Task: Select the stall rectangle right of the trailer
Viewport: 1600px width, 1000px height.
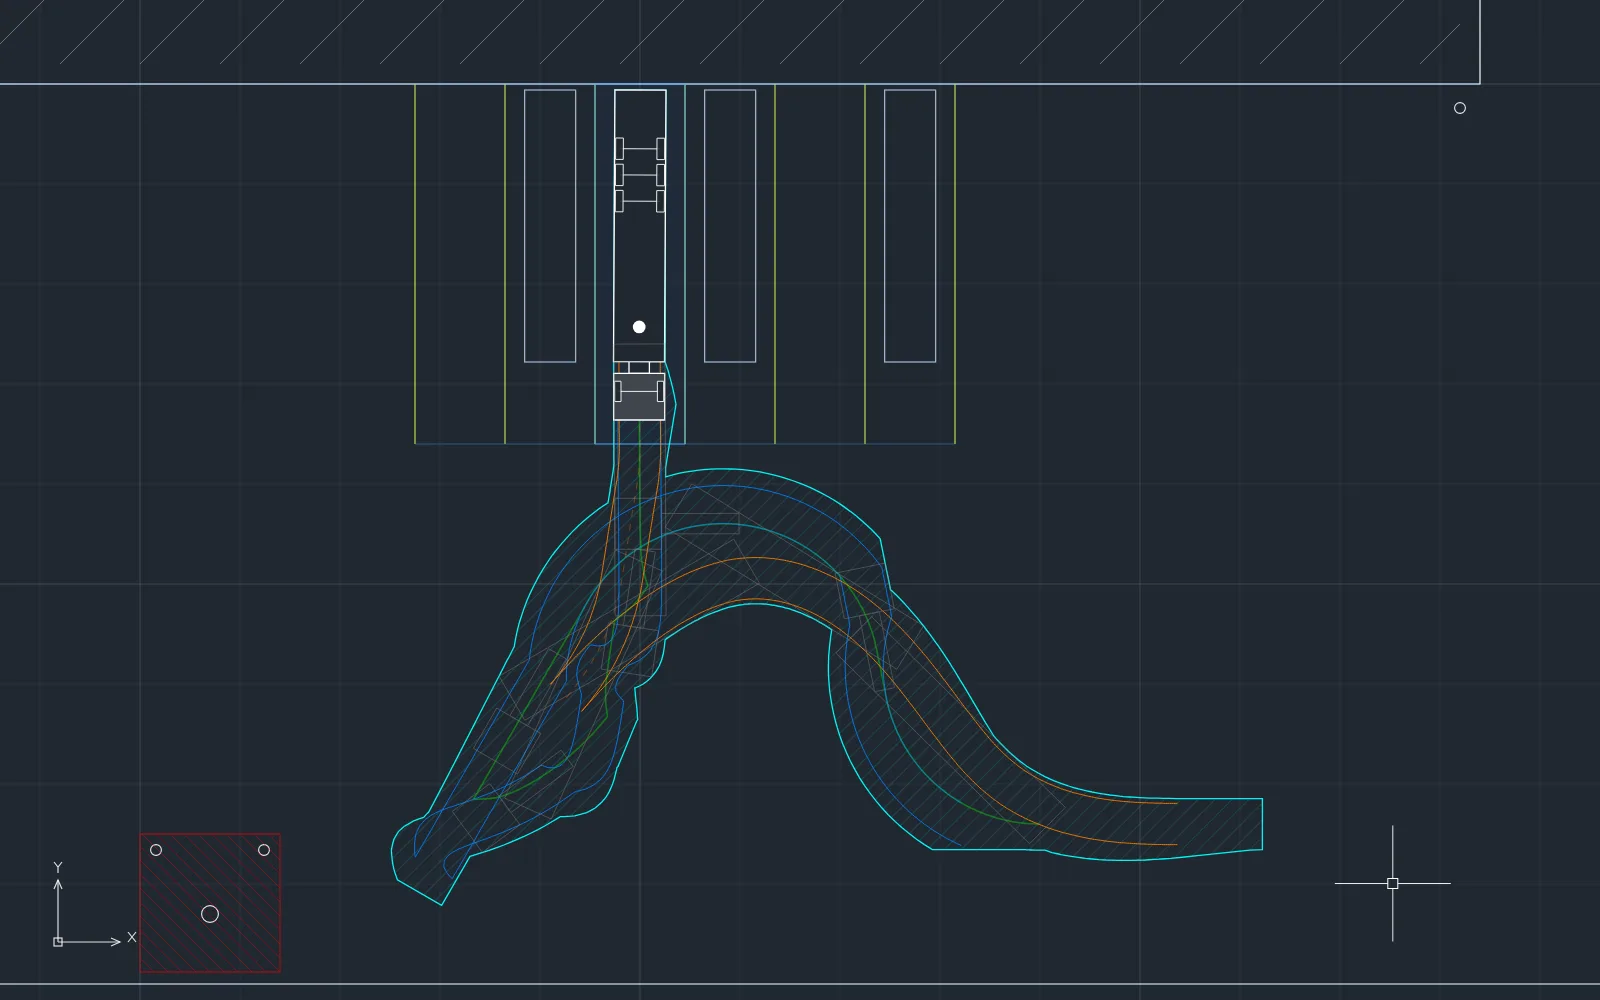Action: point(730,226)
